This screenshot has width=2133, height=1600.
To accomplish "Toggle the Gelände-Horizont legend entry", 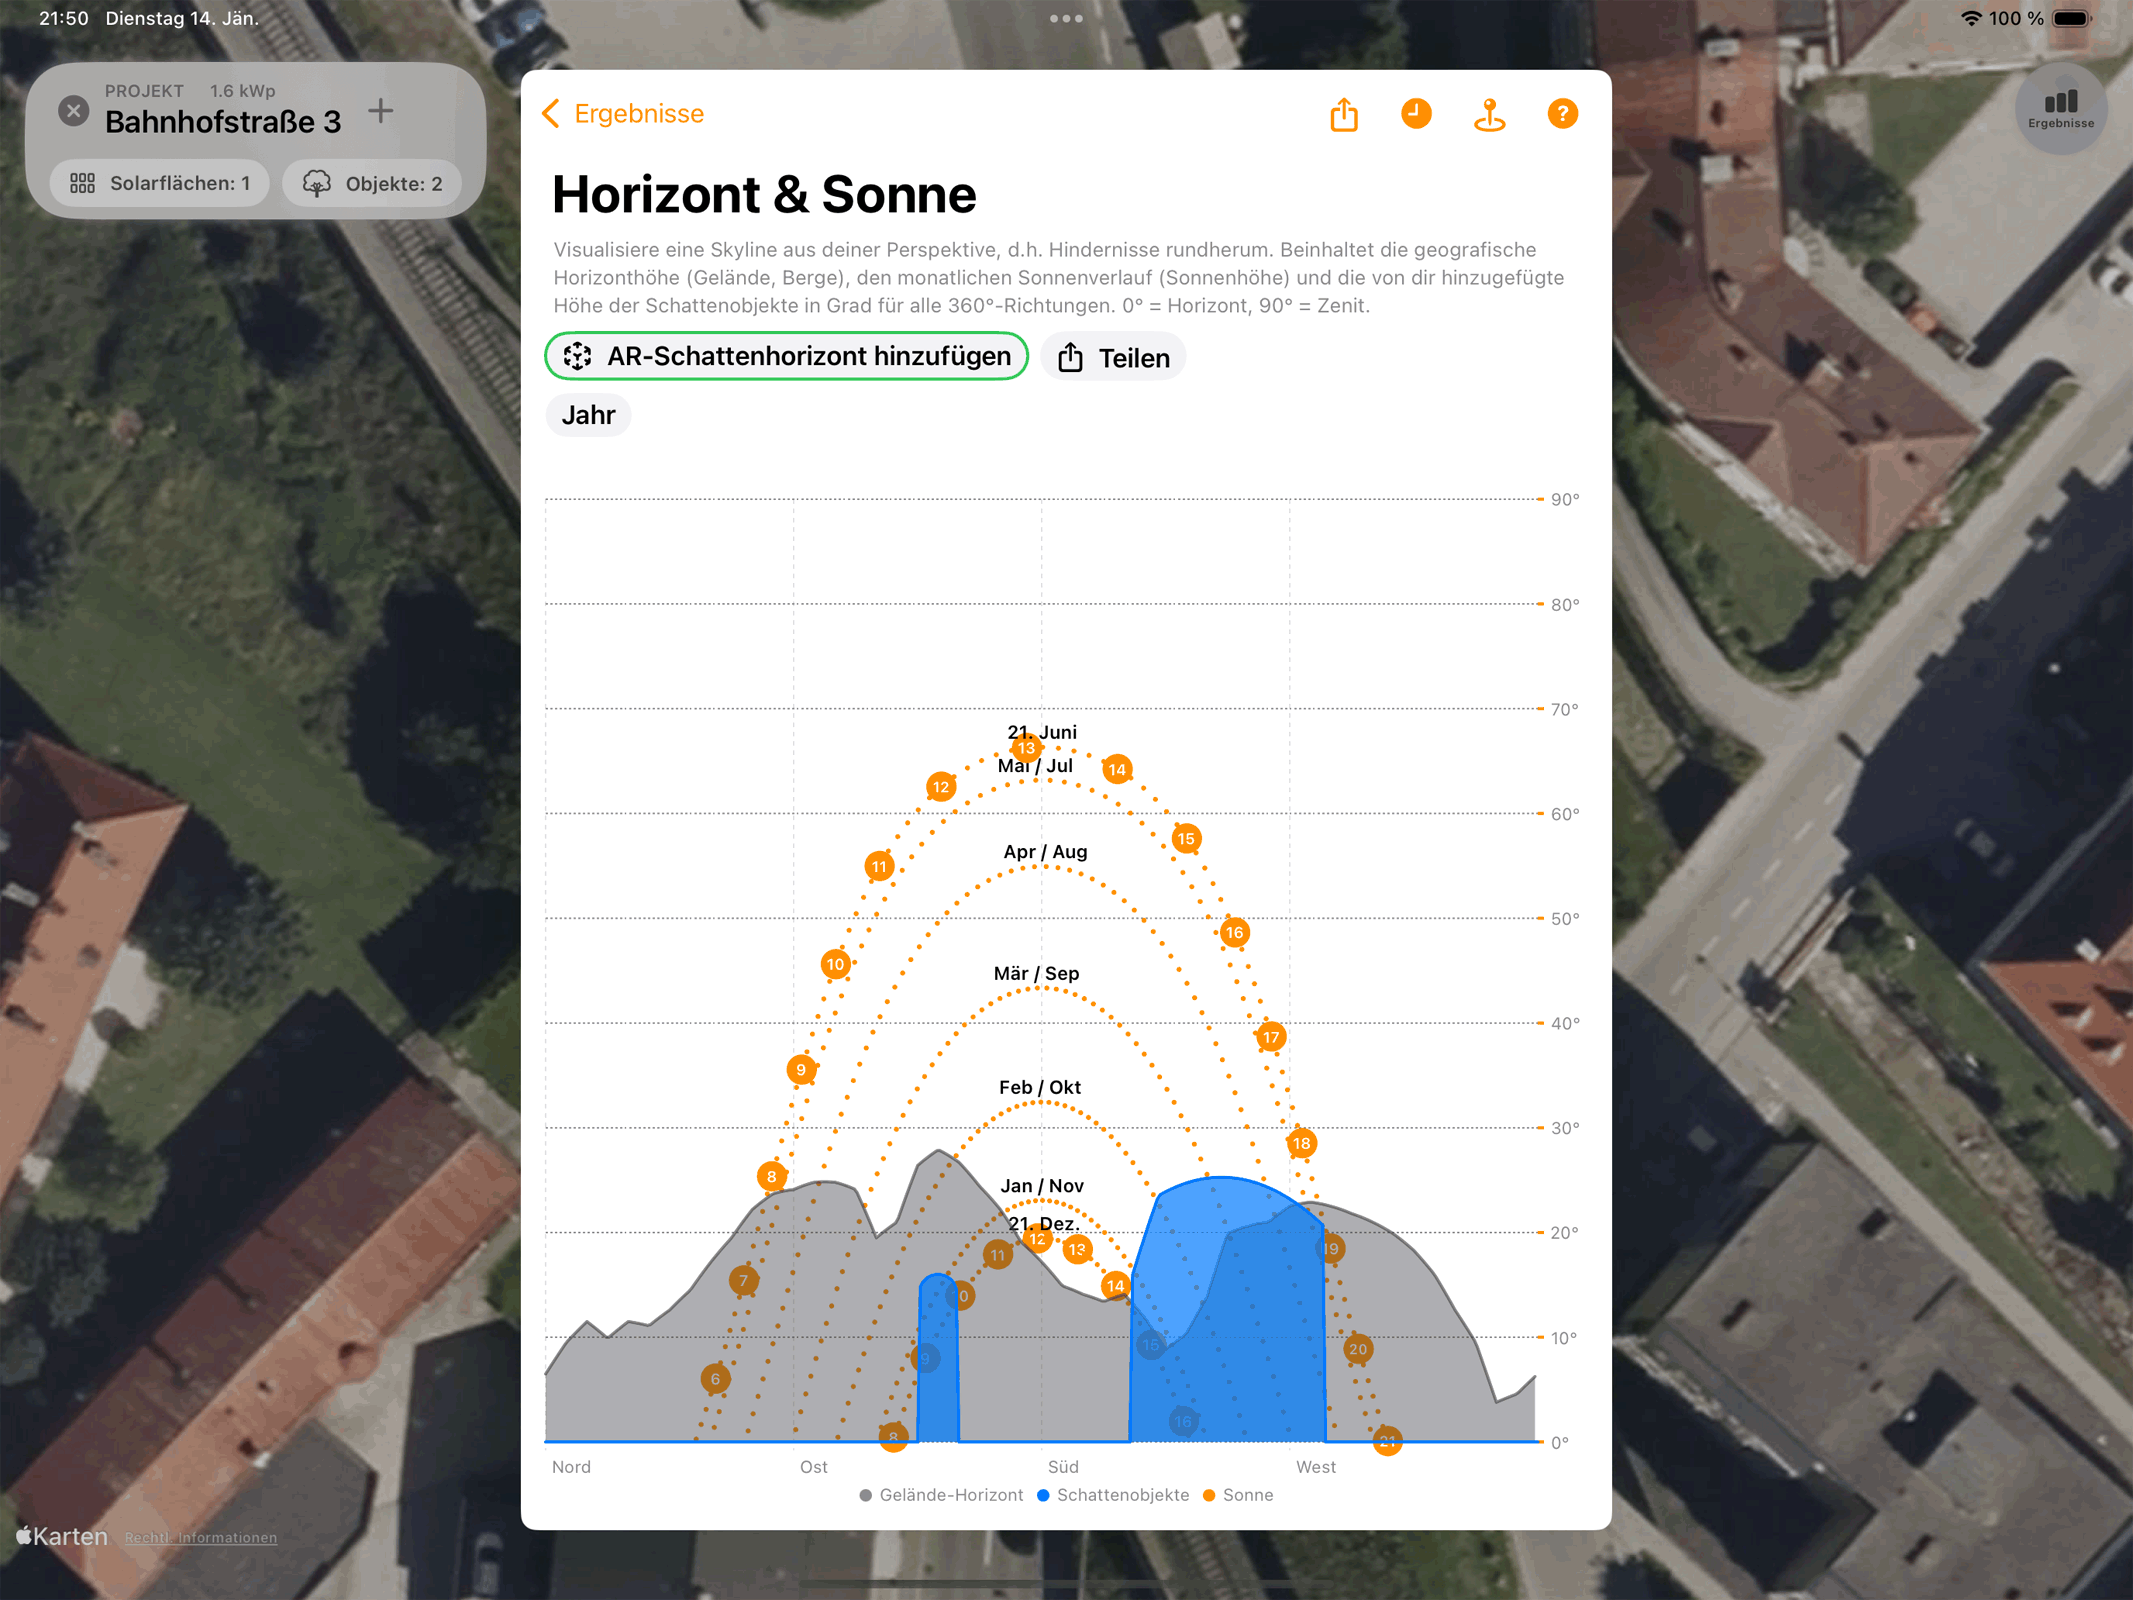I will (x=940, y=1495).
